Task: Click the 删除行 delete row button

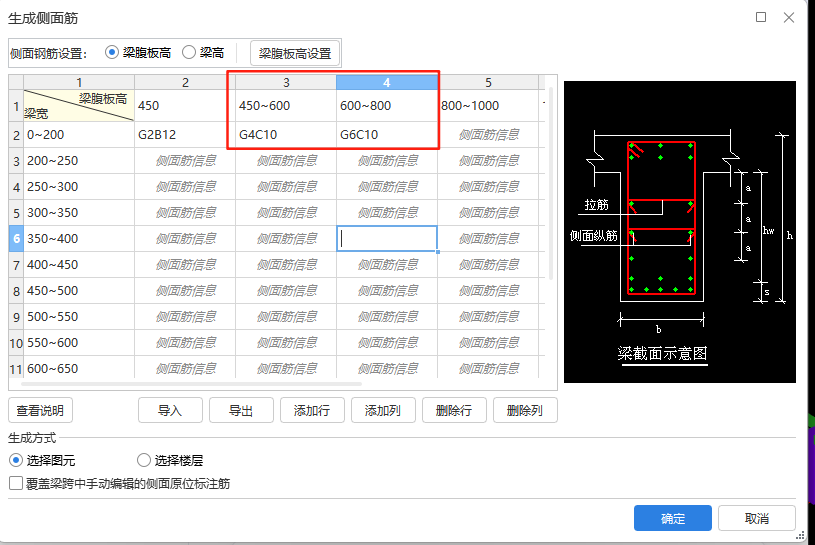Action: coord(454,410)
